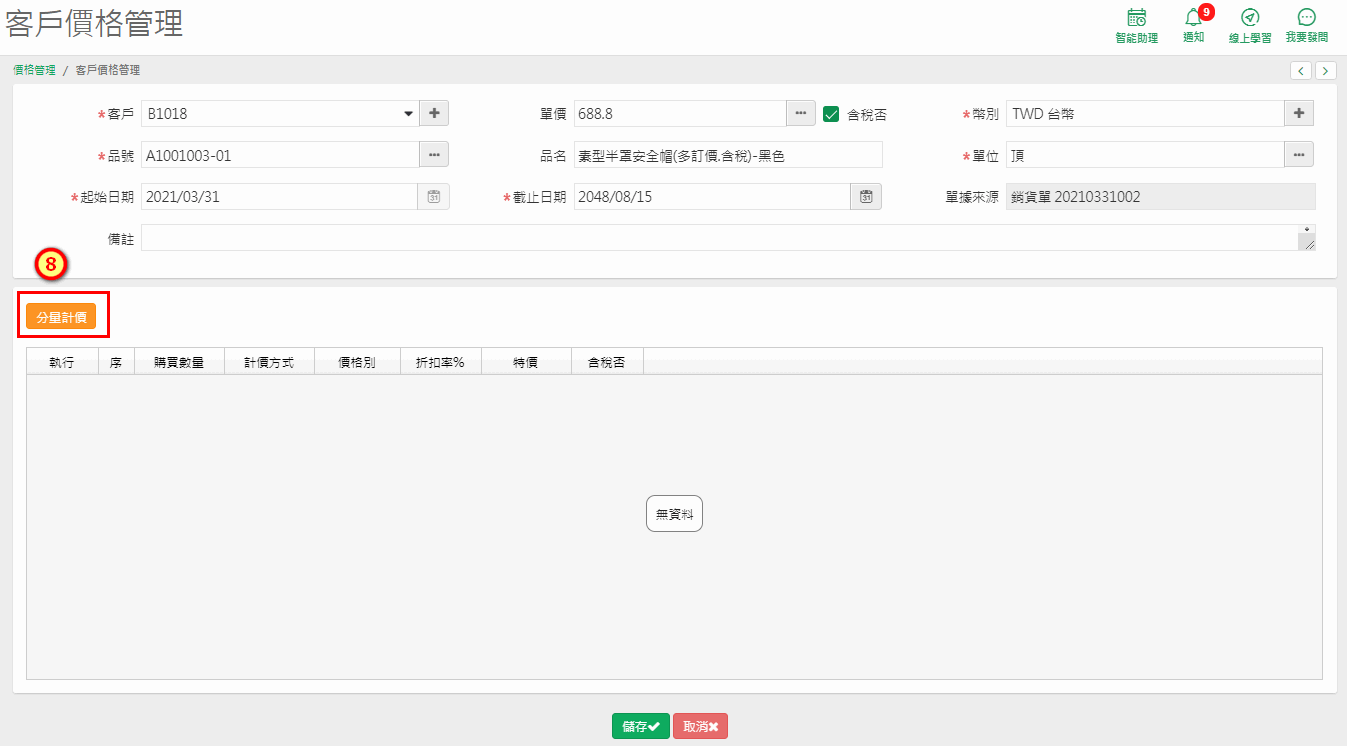Open lookup ellipsis beside 品號 field
The width and height of the screenshot is (1347, 746).
point(434,154)
